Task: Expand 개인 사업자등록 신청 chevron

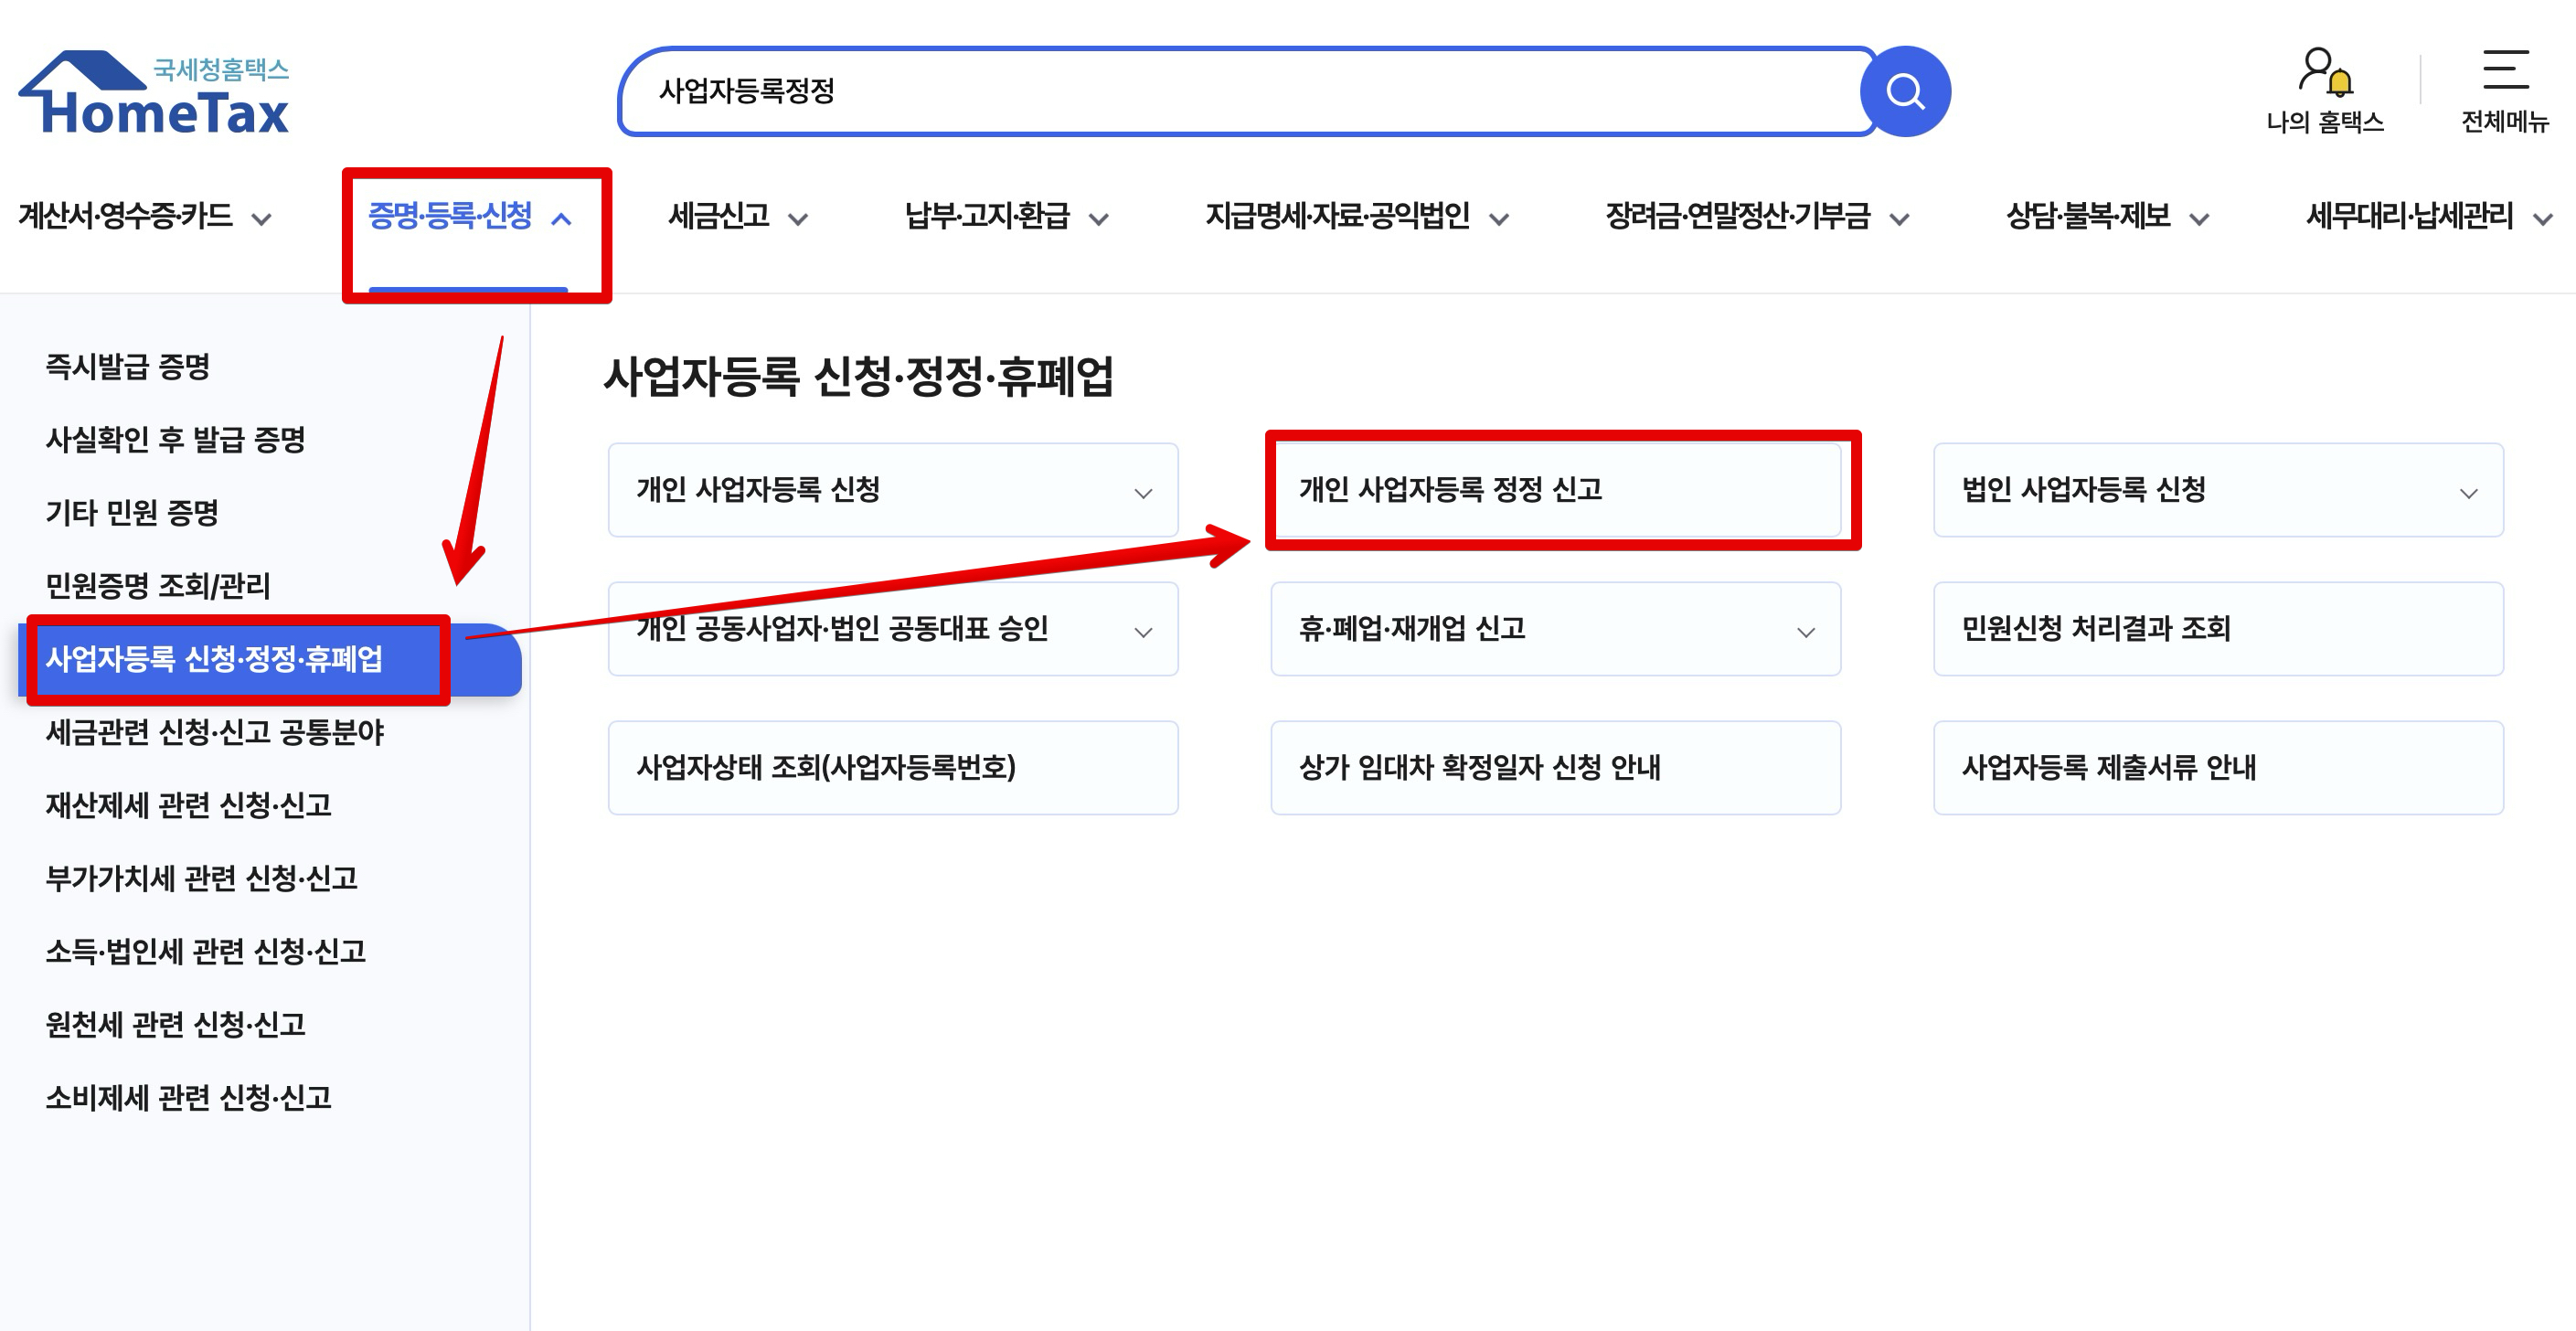Action: (x=1143, y=493)
